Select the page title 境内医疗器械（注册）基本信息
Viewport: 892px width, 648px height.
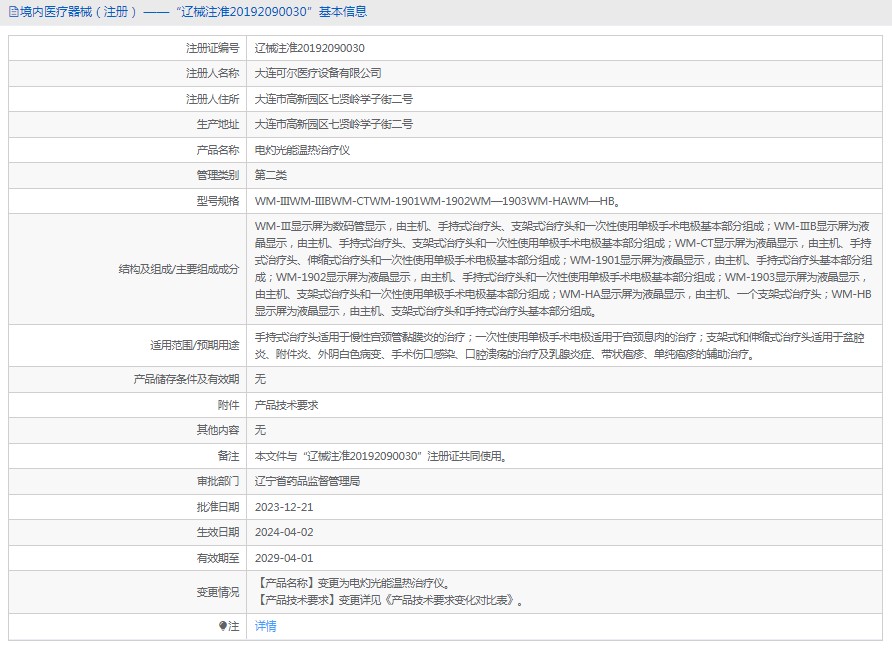click(x=193, y=12)
